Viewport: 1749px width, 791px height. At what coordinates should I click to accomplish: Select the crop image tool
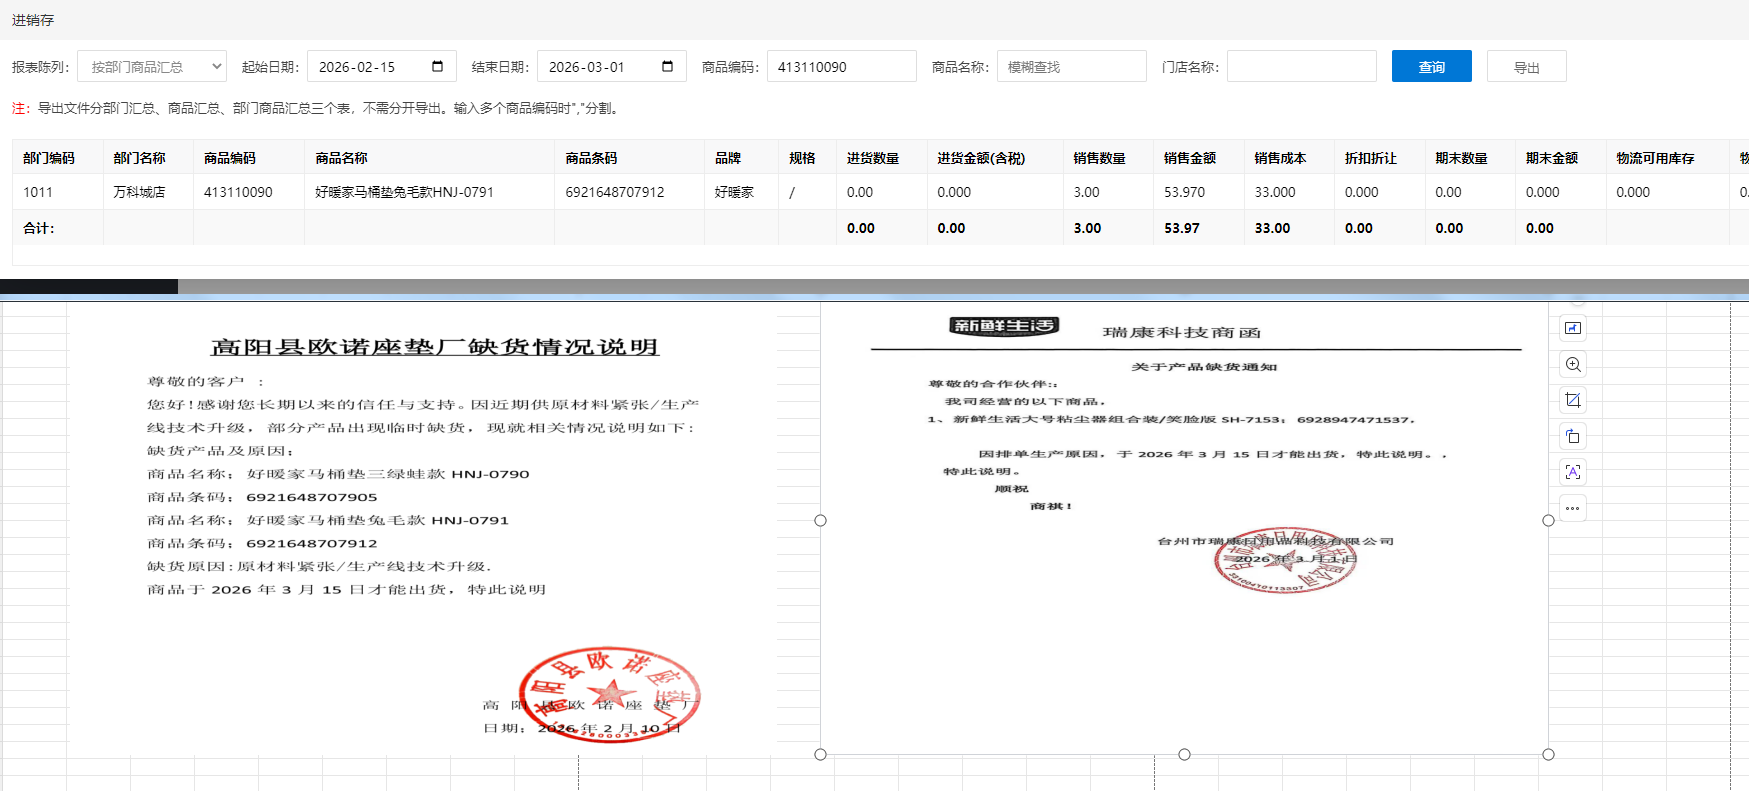pyautogui.click(x=1573, y=400)
